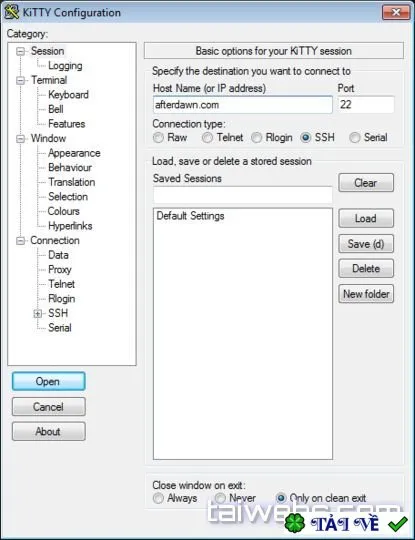Click the New folder button
The height and width of the screenshot is (540, 415).
tap(366, 294)
